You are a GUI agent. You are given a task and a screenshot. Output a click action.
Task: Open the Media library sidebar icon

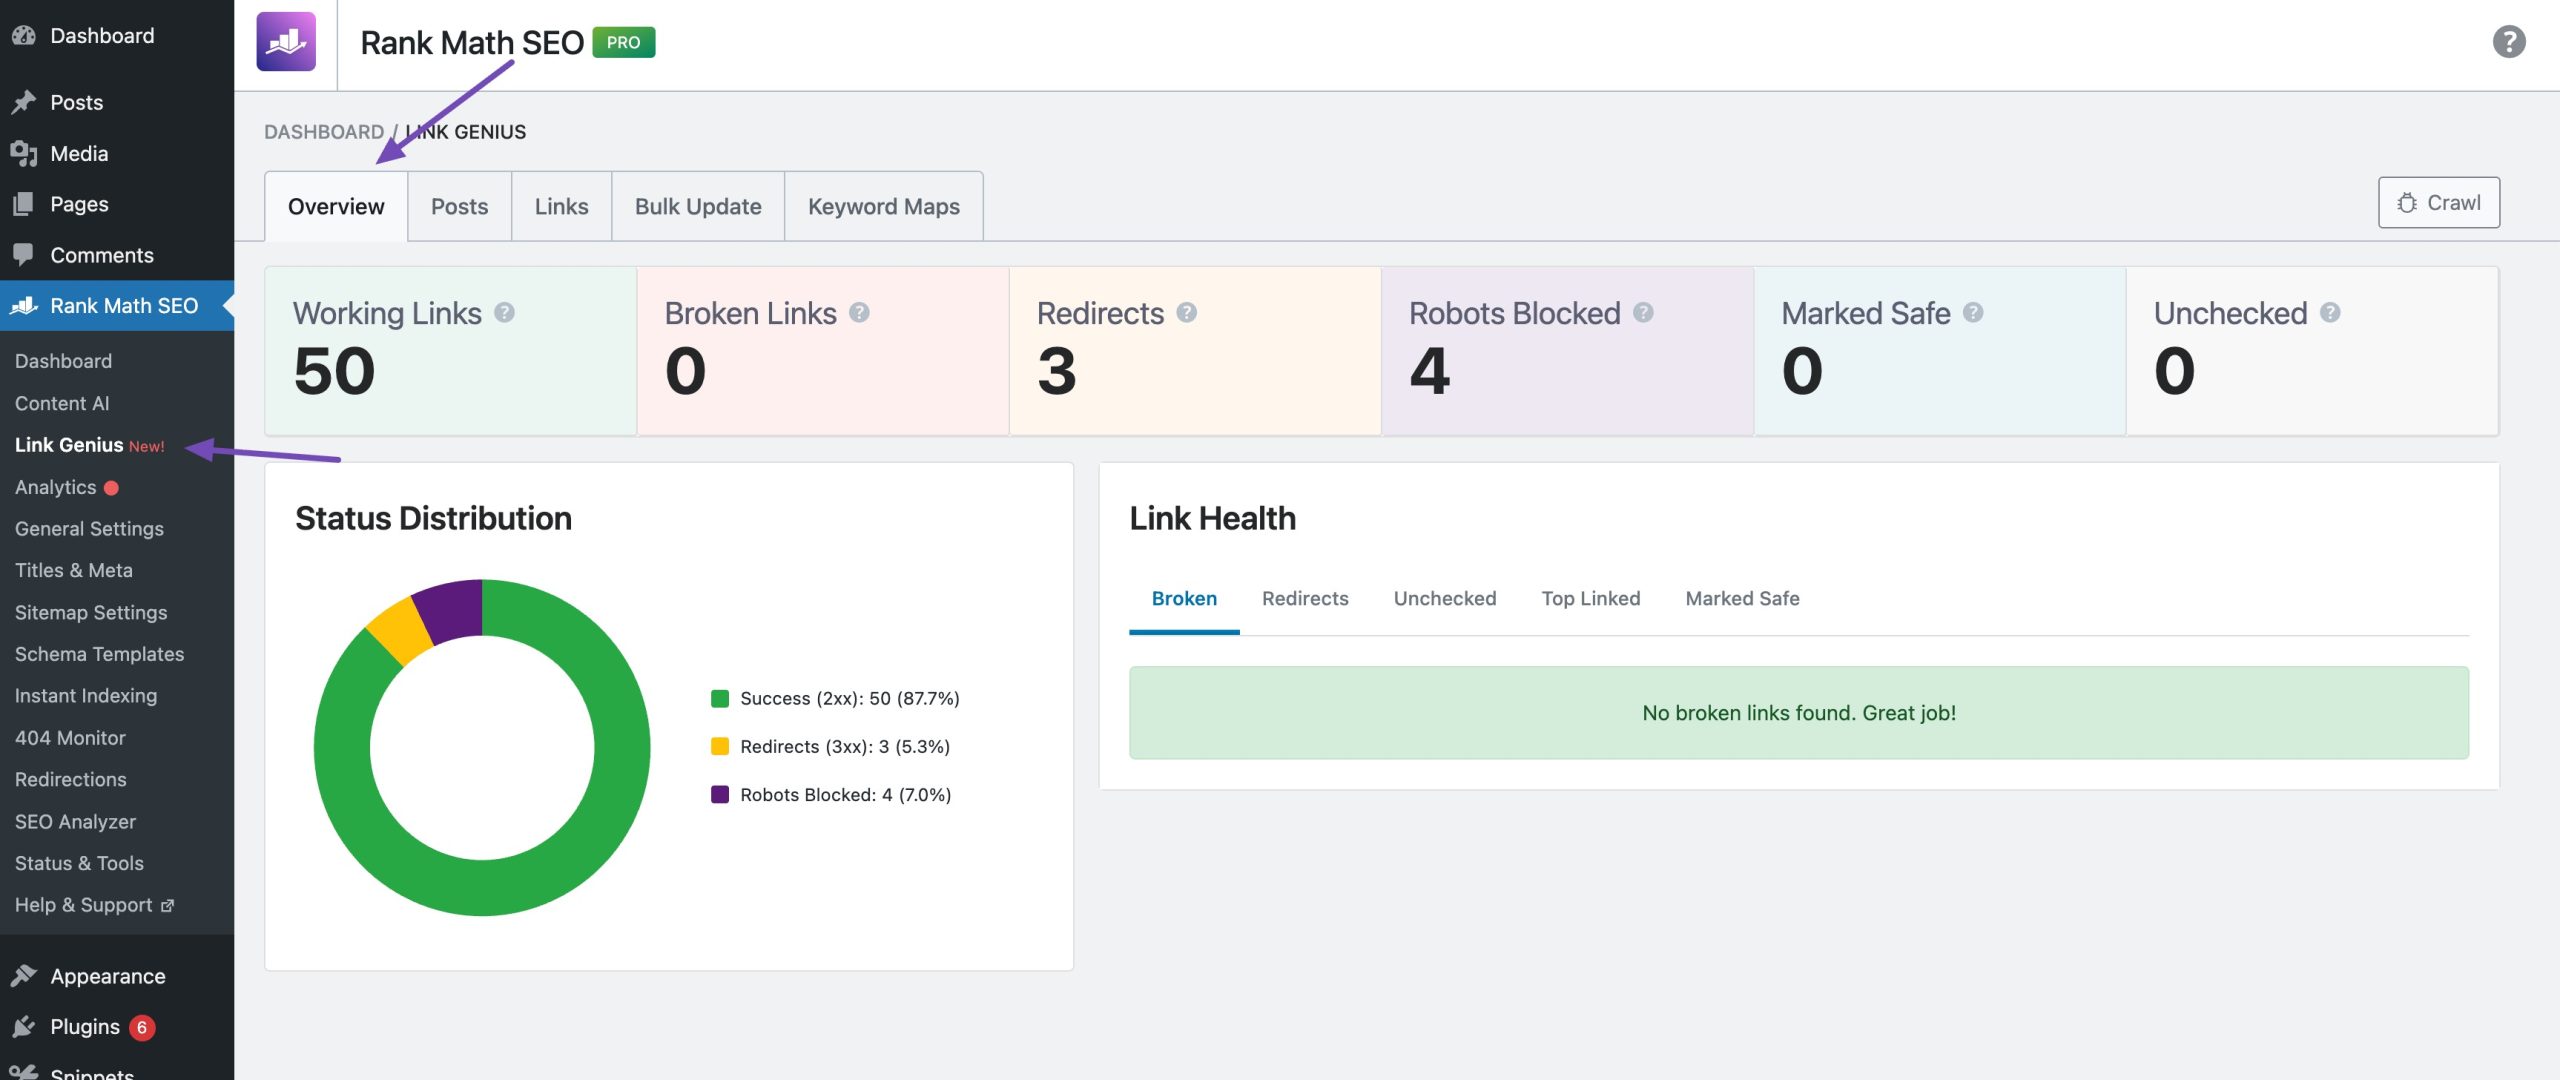coord(25,153)
